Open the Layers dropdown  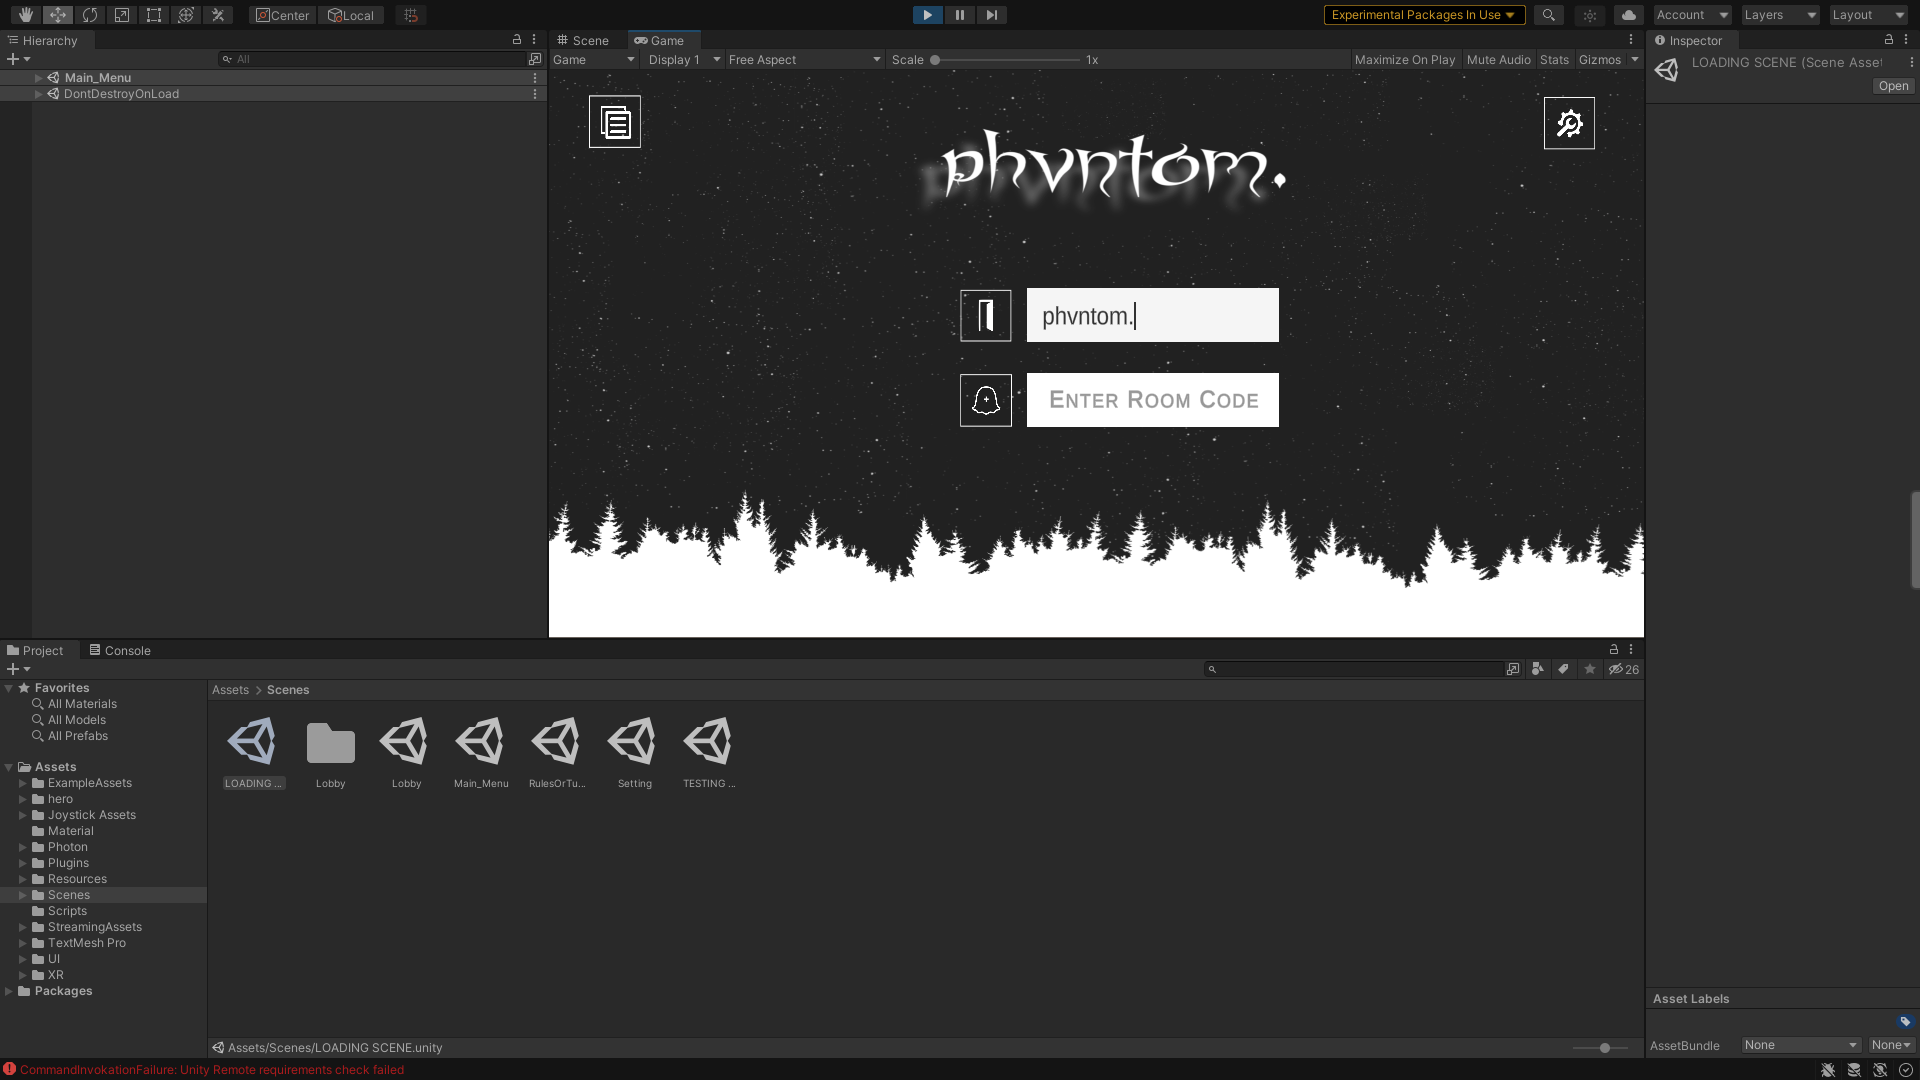pyautogui.click(x=1780, y=15)
